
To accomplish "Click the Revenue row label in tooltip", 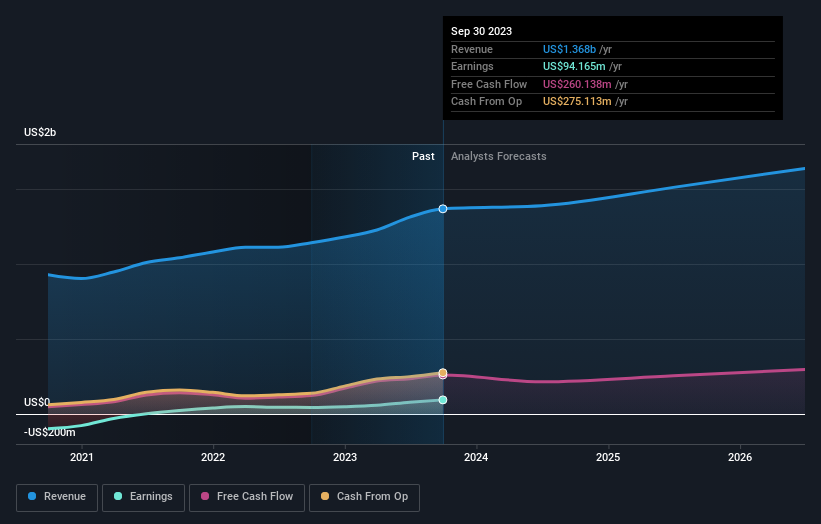I will click(472, 49).
